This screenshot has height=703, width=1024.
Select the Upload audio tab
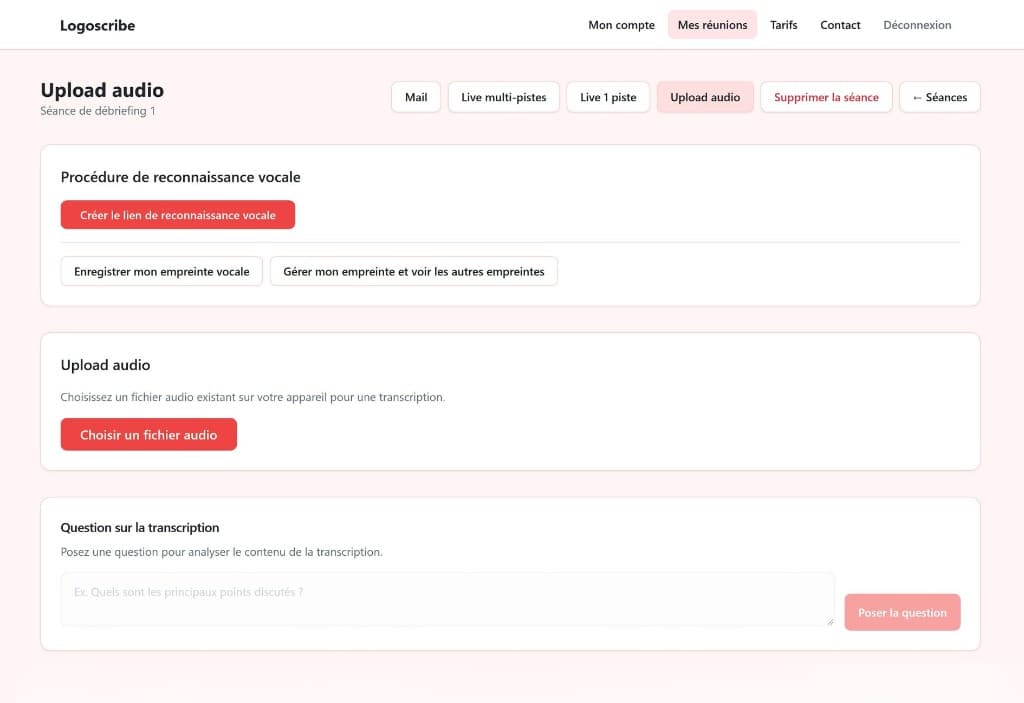coord(705,97)
